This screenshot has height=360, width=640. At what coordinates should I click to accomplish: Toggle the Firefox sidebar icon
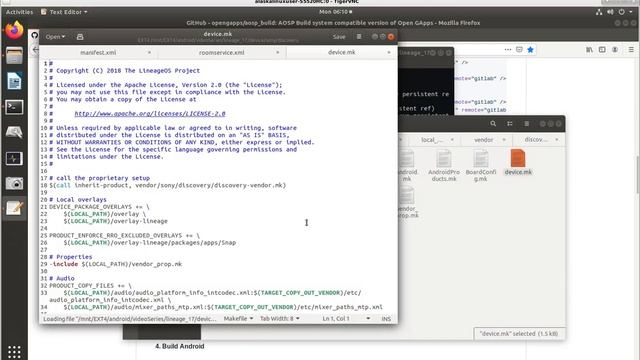(602, 50)
